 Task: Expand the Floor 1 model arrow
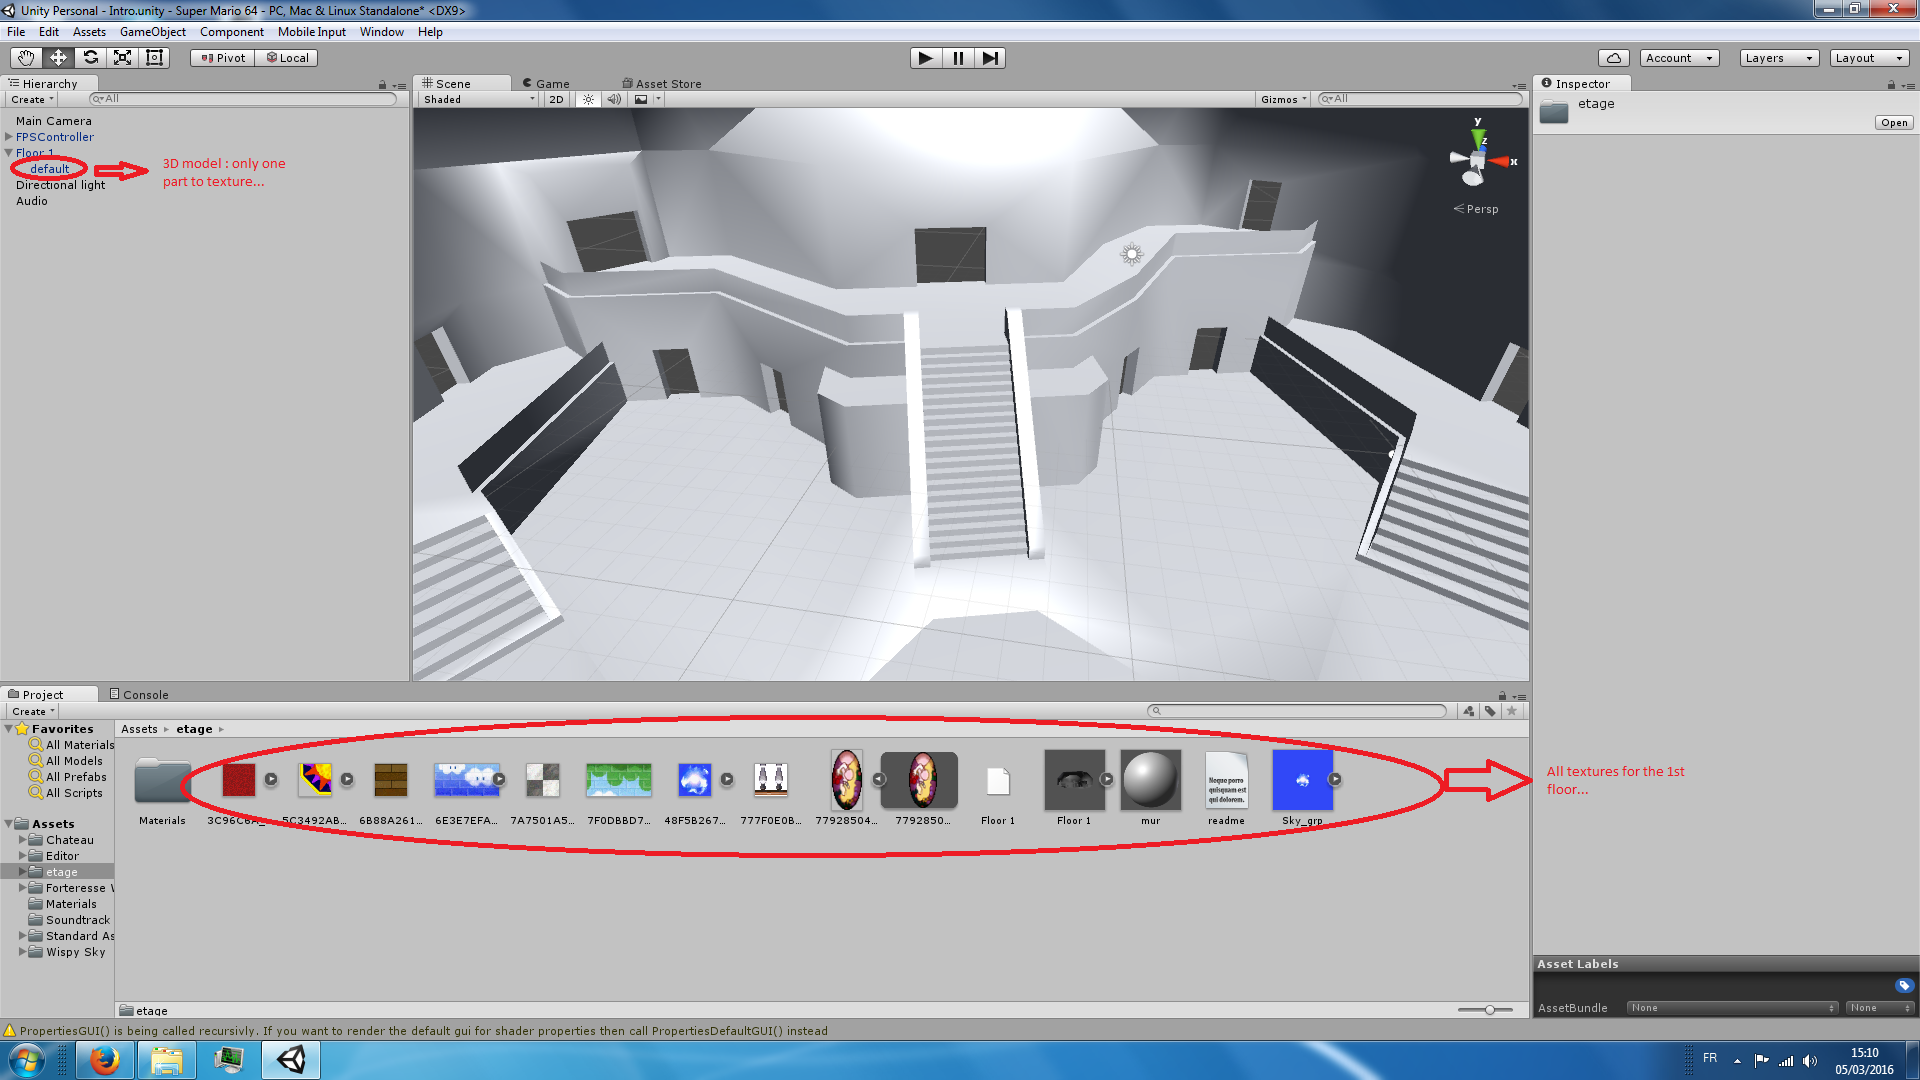point(1107,779)
